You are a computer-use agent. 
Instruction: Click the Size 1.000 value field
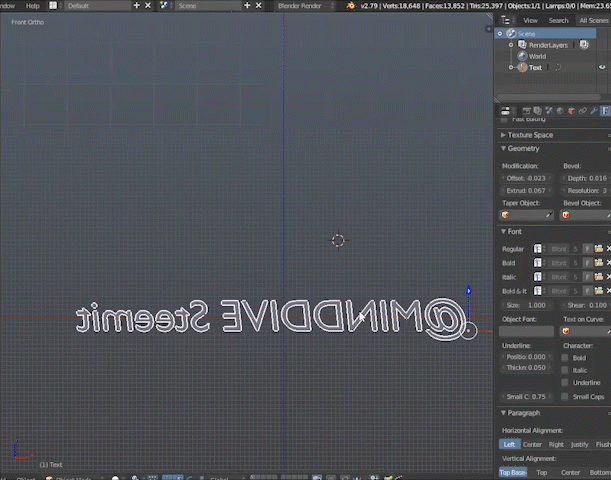tap(526, 305)
